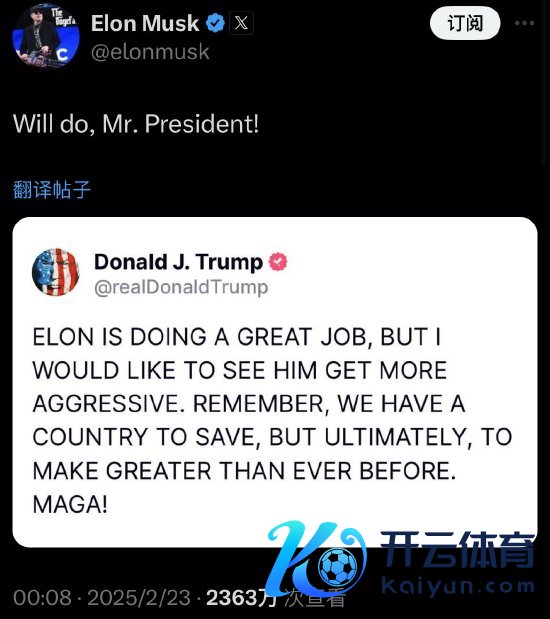Open Elon Musk's profile avatar
The height and width of the screenshot is (619, 550).
(x=46, y=36)
